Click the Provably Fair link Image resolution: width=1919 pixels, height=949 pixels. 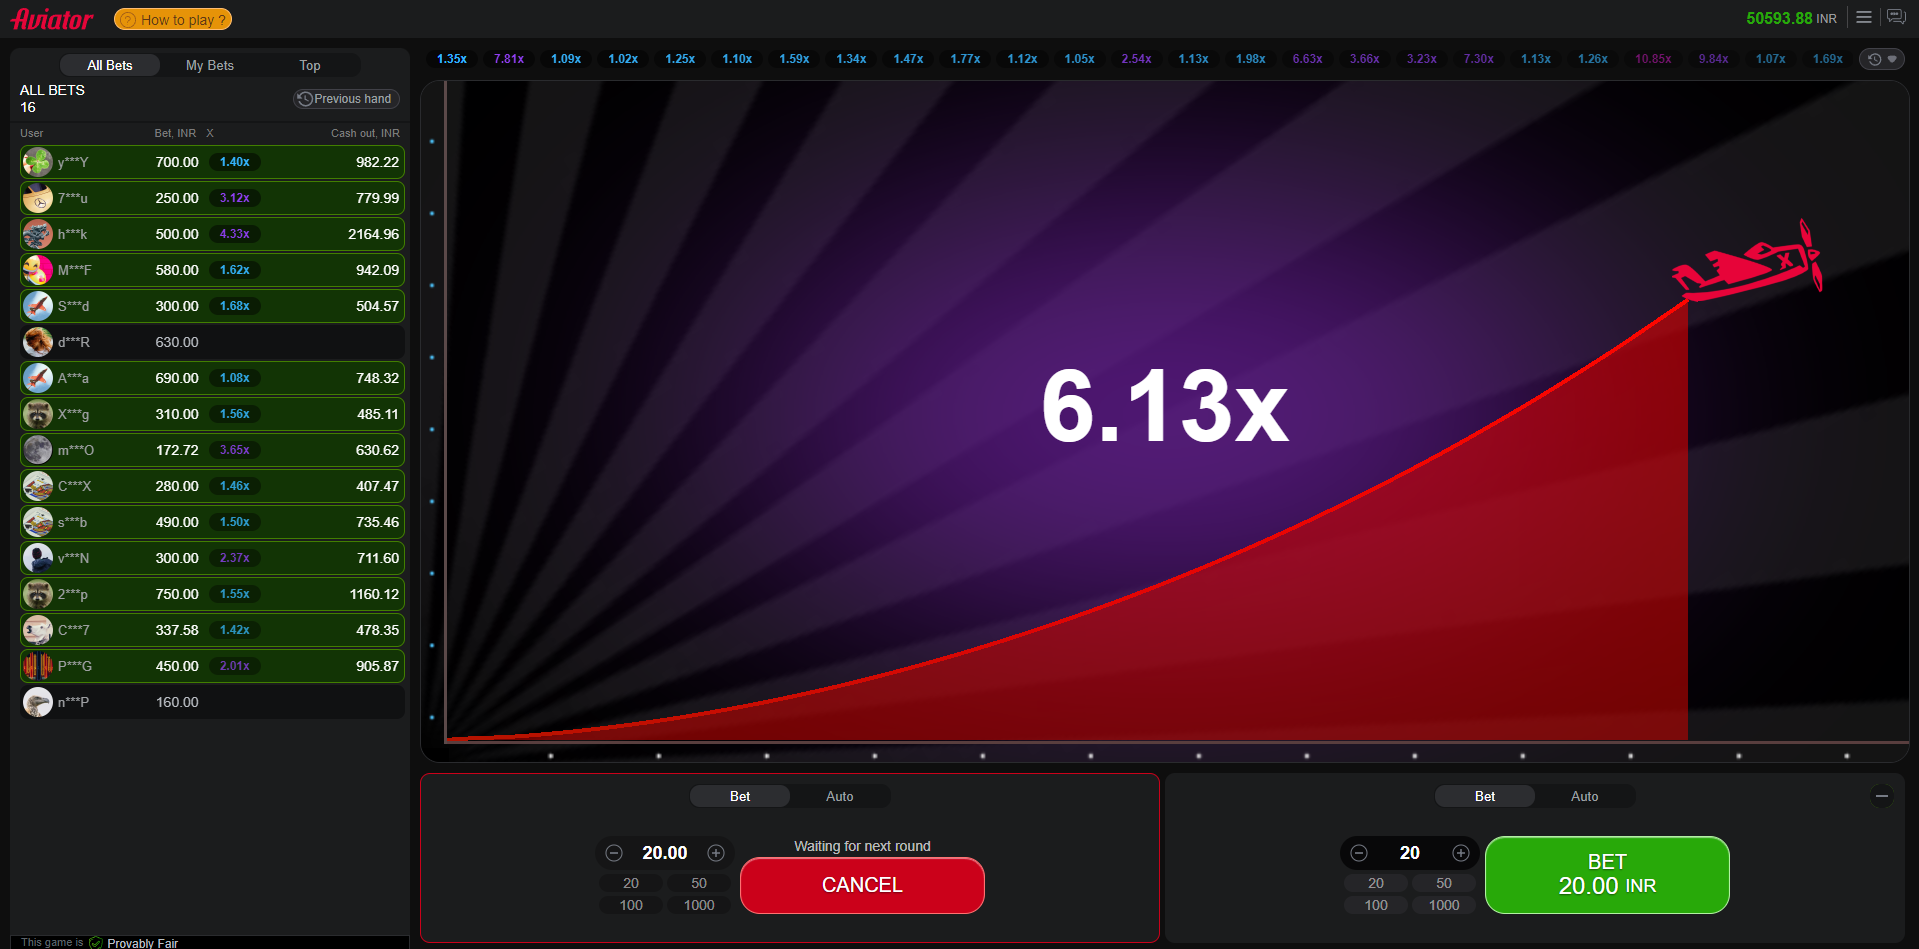click(142, 943)
